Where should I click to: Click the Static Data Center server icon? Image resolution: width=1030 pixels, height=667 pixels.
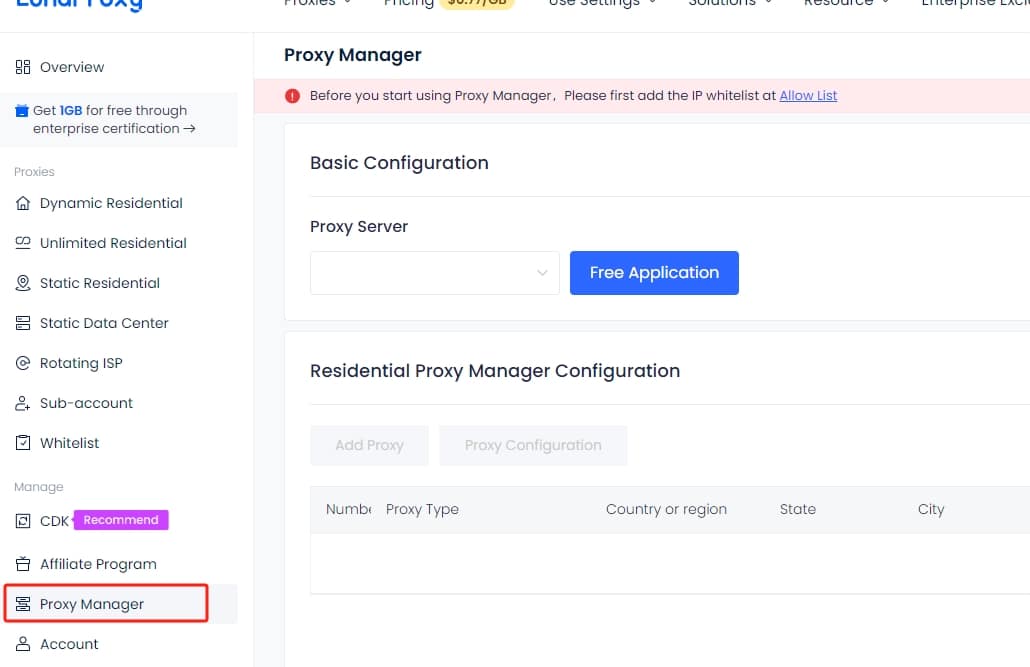tap(23, 323)
